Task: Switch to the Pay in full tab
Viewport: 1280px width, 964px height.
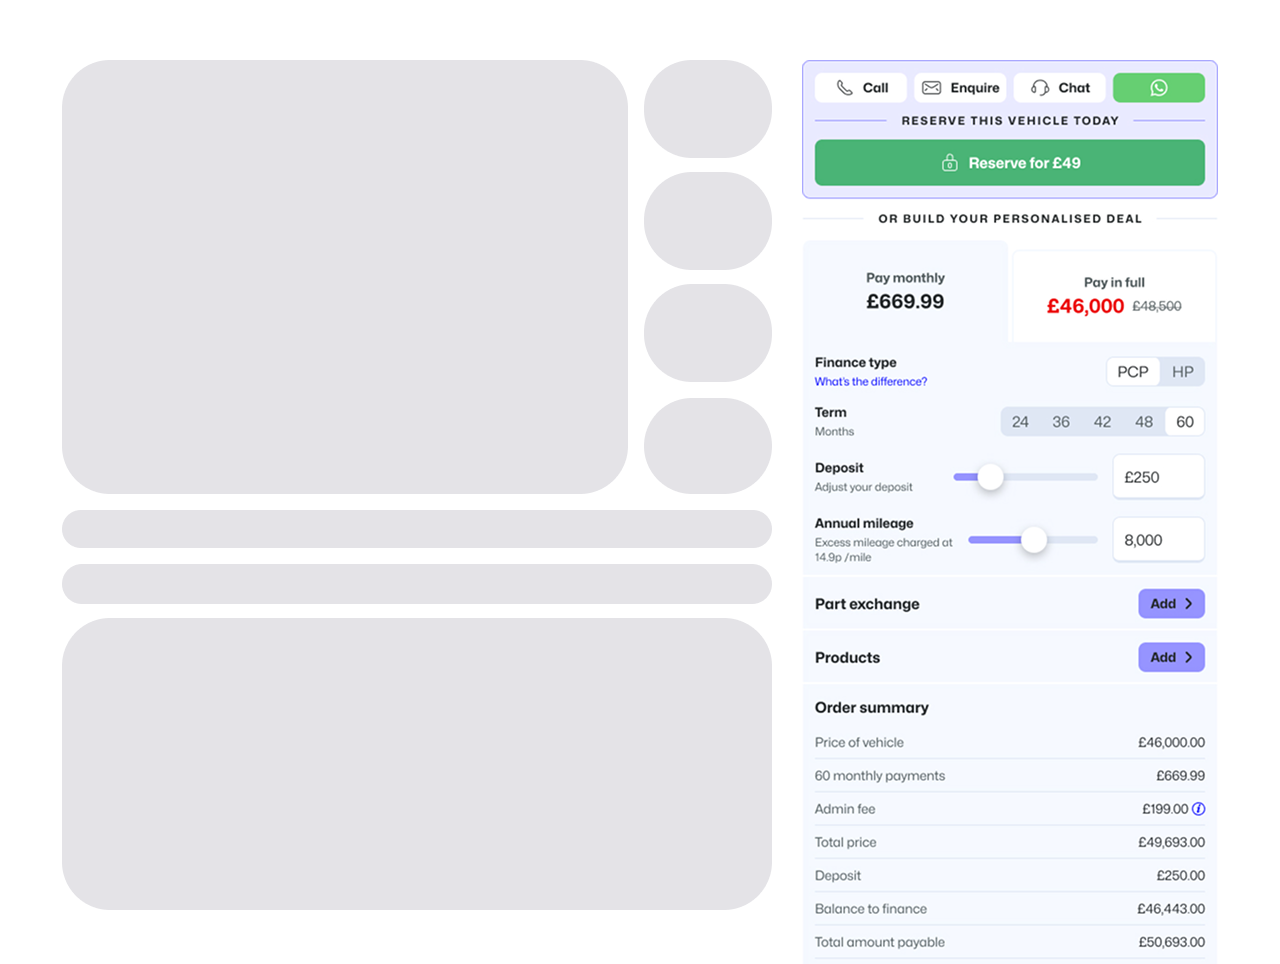Action: click(x=1114, y=296)
